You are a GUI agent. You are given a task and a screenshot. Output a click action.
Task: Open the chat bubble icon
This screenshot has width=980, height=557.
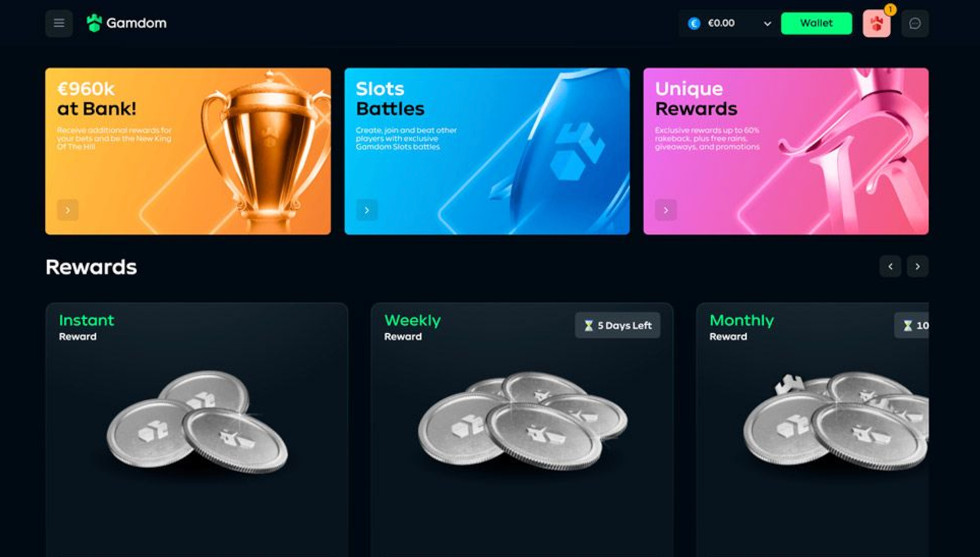tap(914, 23)
